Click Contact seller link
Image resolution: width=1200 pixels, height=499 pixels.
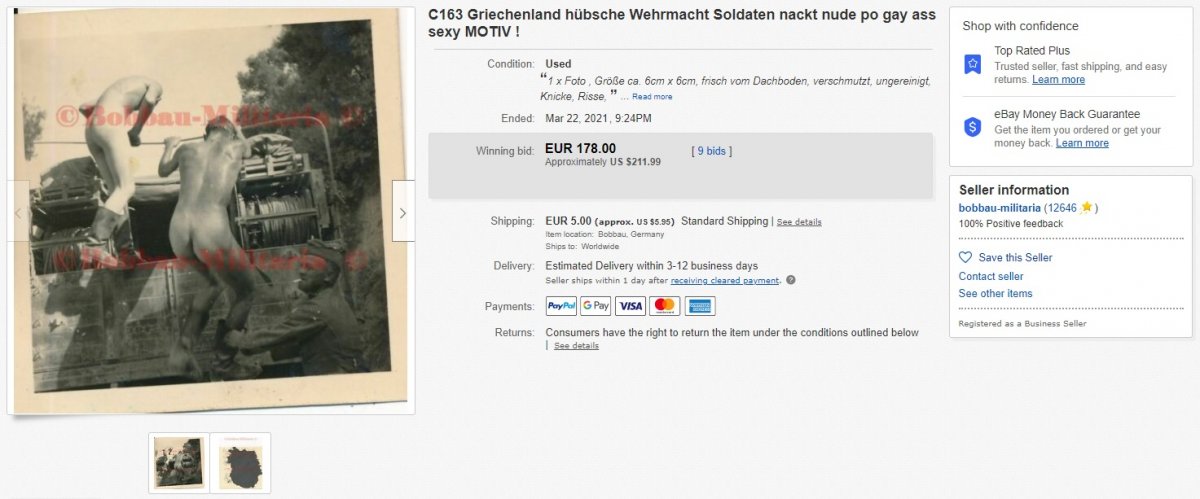click(x=991, y=276)
